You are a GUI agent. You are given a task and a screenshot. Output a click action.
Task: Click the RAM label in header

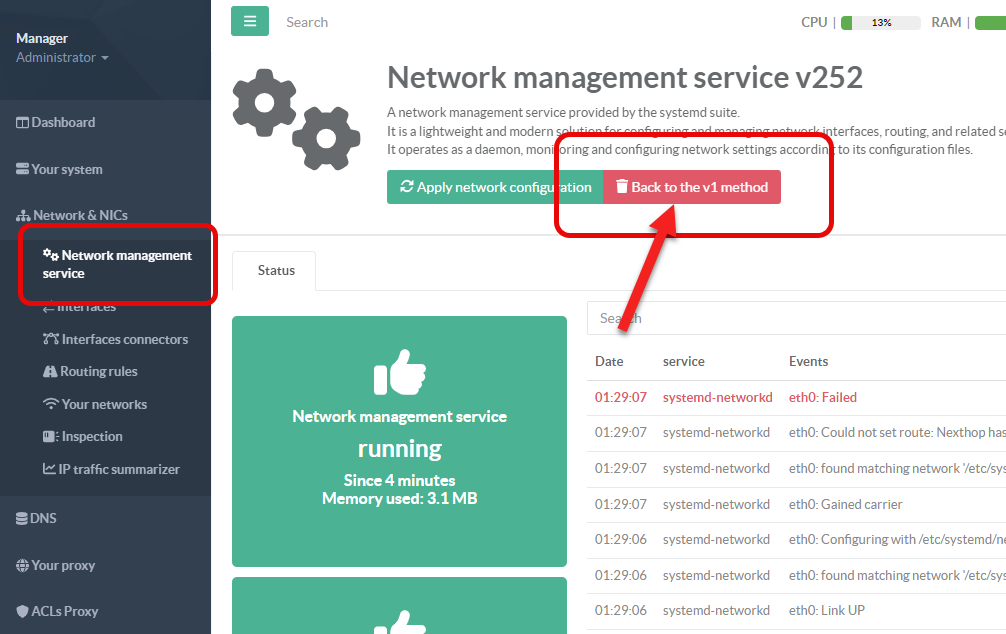point(946,22)
